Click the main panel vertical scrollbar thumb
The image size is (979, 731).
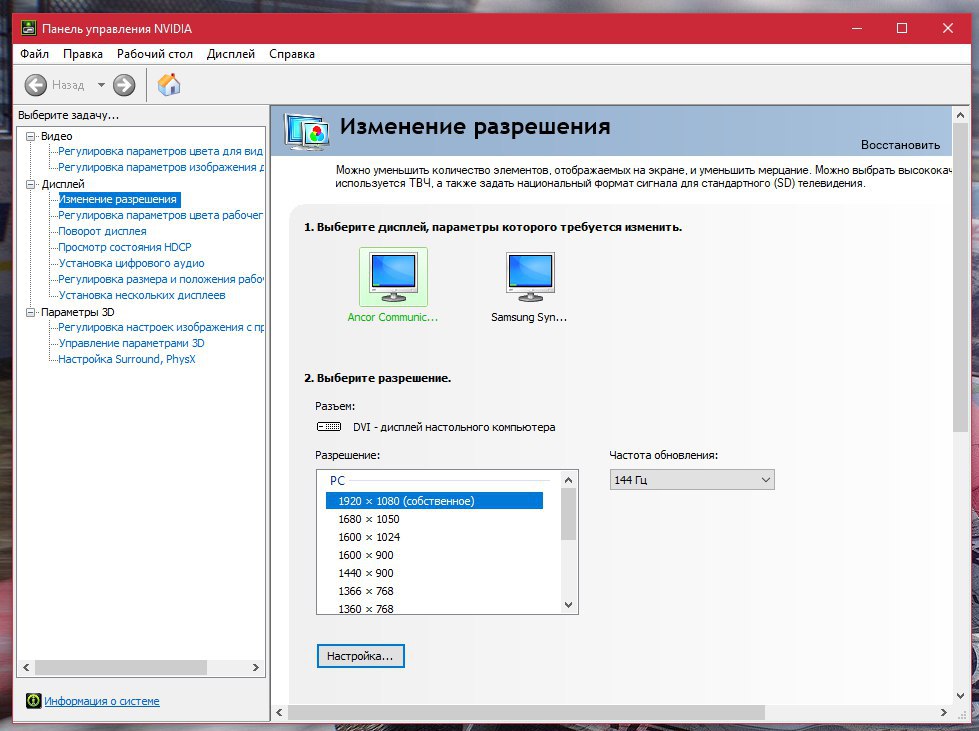click(x=960, y=278)
